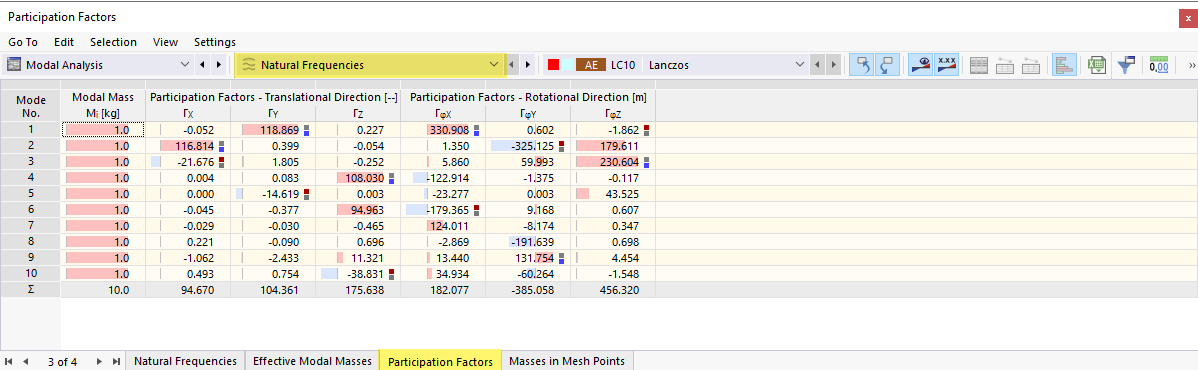Click the cell with value 330.908

coord(443,130)
